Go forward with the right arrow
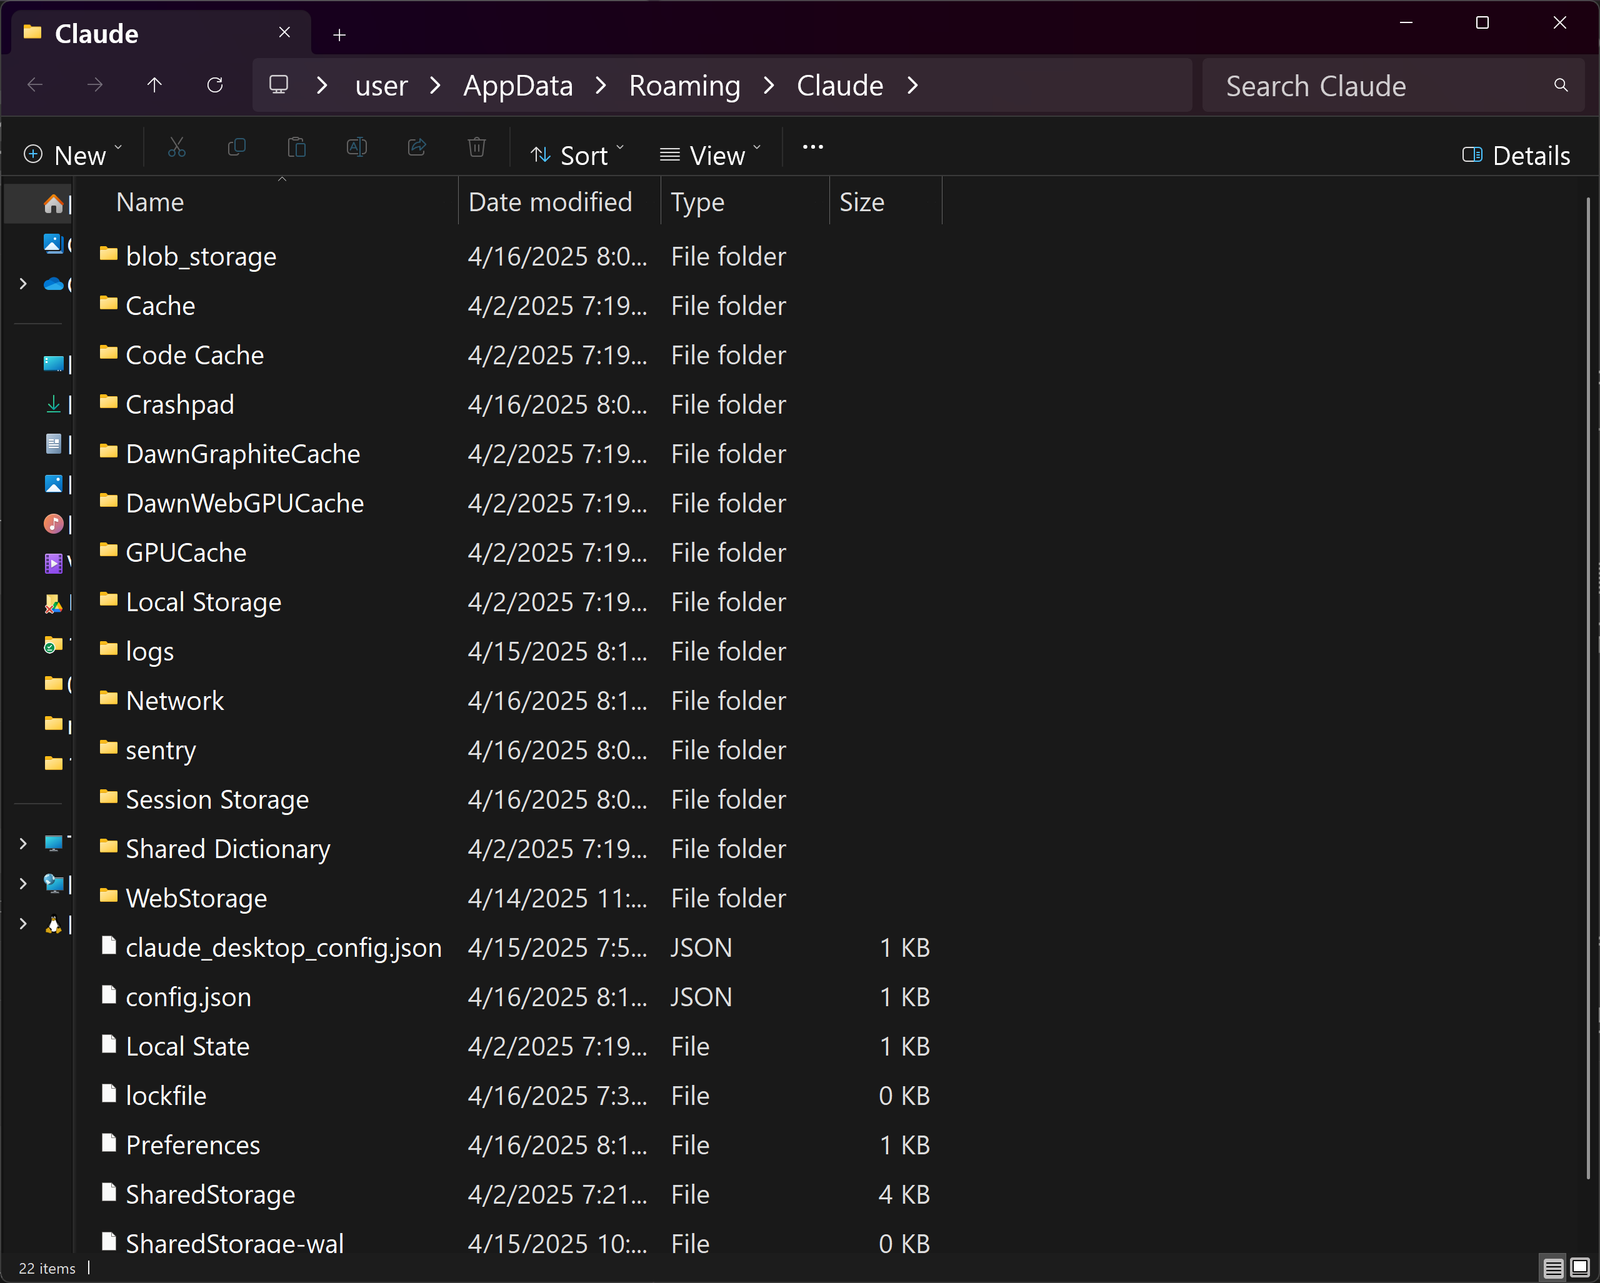This screenshot has height=1283, width=1600. (95, 85)
